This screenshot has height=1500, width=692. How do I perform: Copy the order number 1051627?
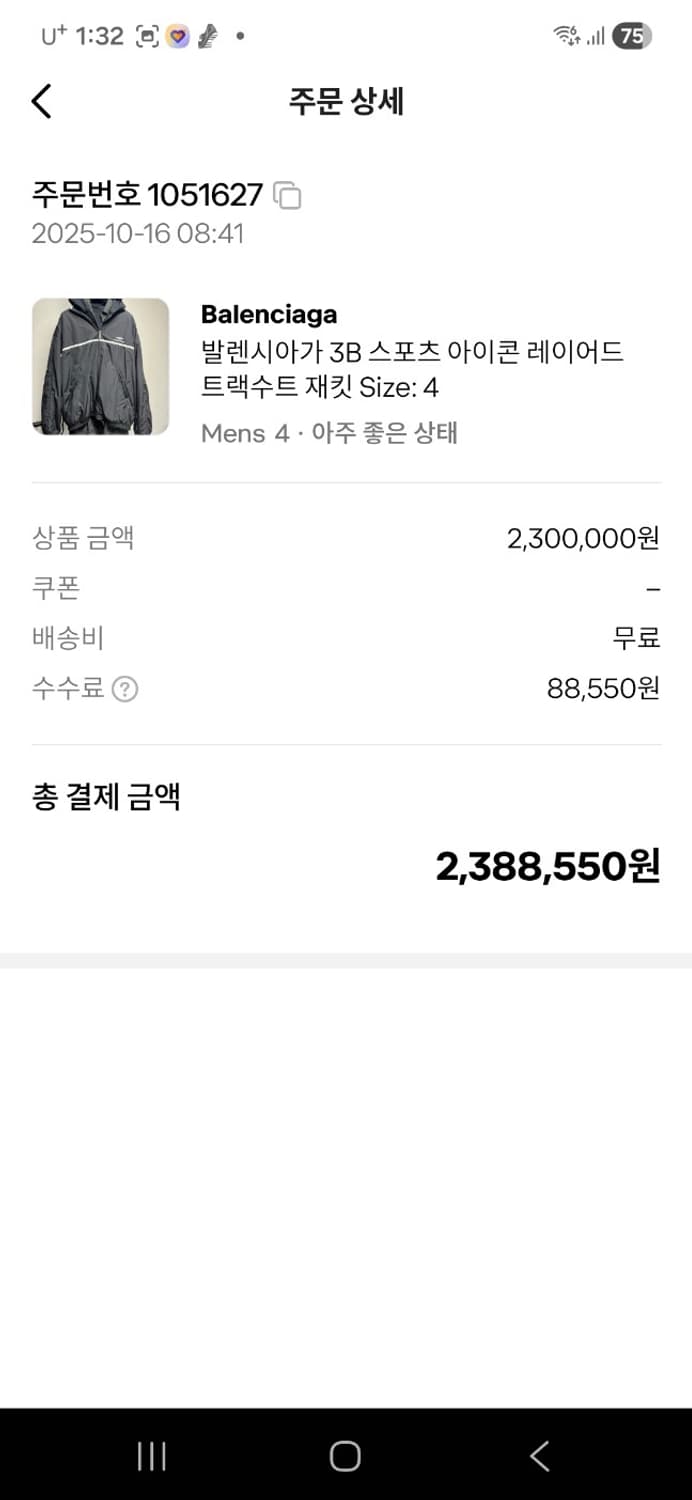point(288,196)
